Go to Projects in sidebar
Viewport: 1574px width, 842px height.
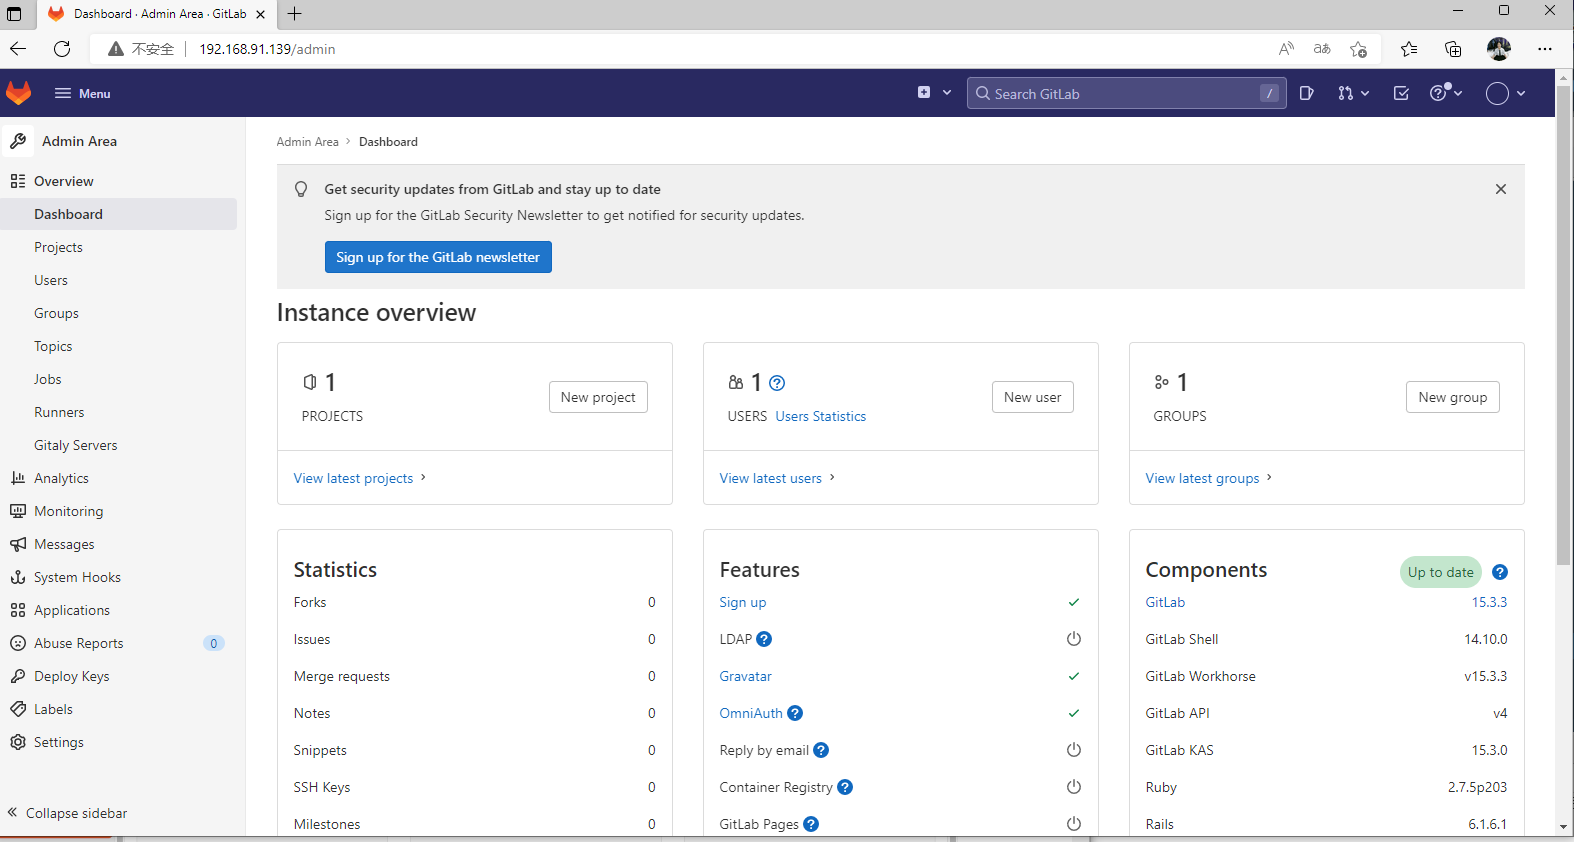tap(58, 247)
